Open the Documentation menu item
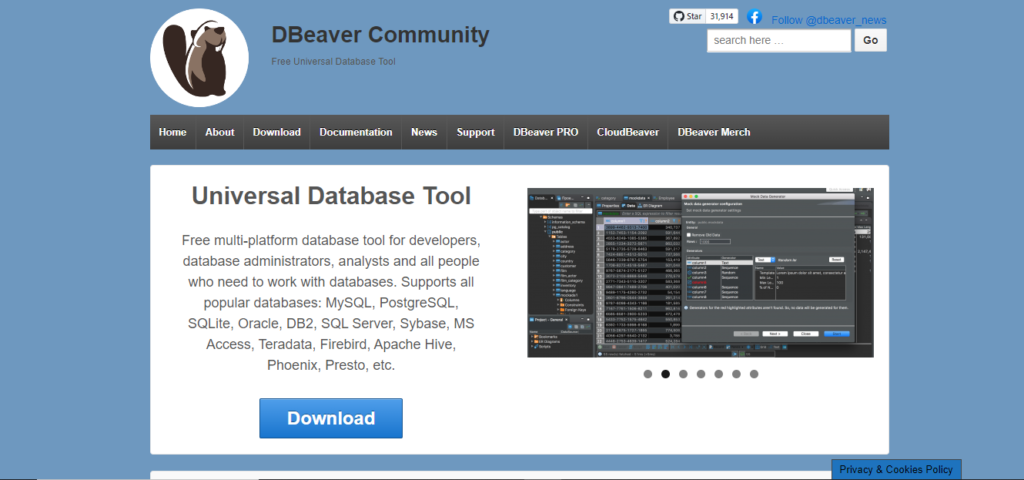1024x480 pixels. (x=356, y=132)
